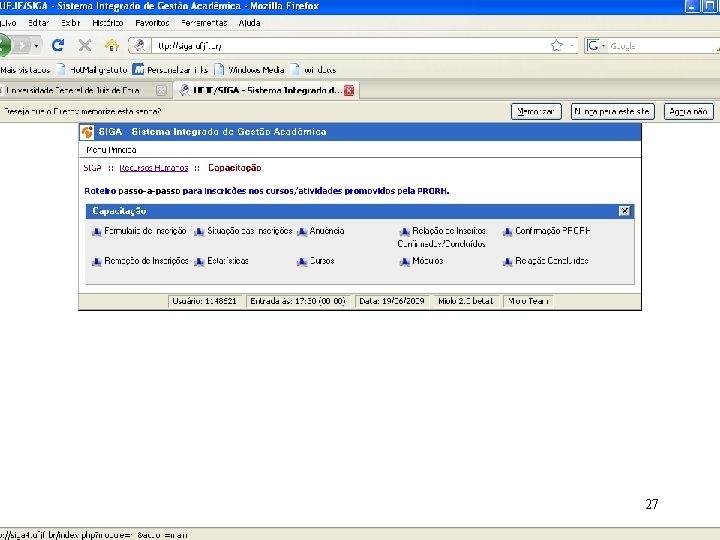
Task: Open the Histórico menu
Action: (107, 23)
